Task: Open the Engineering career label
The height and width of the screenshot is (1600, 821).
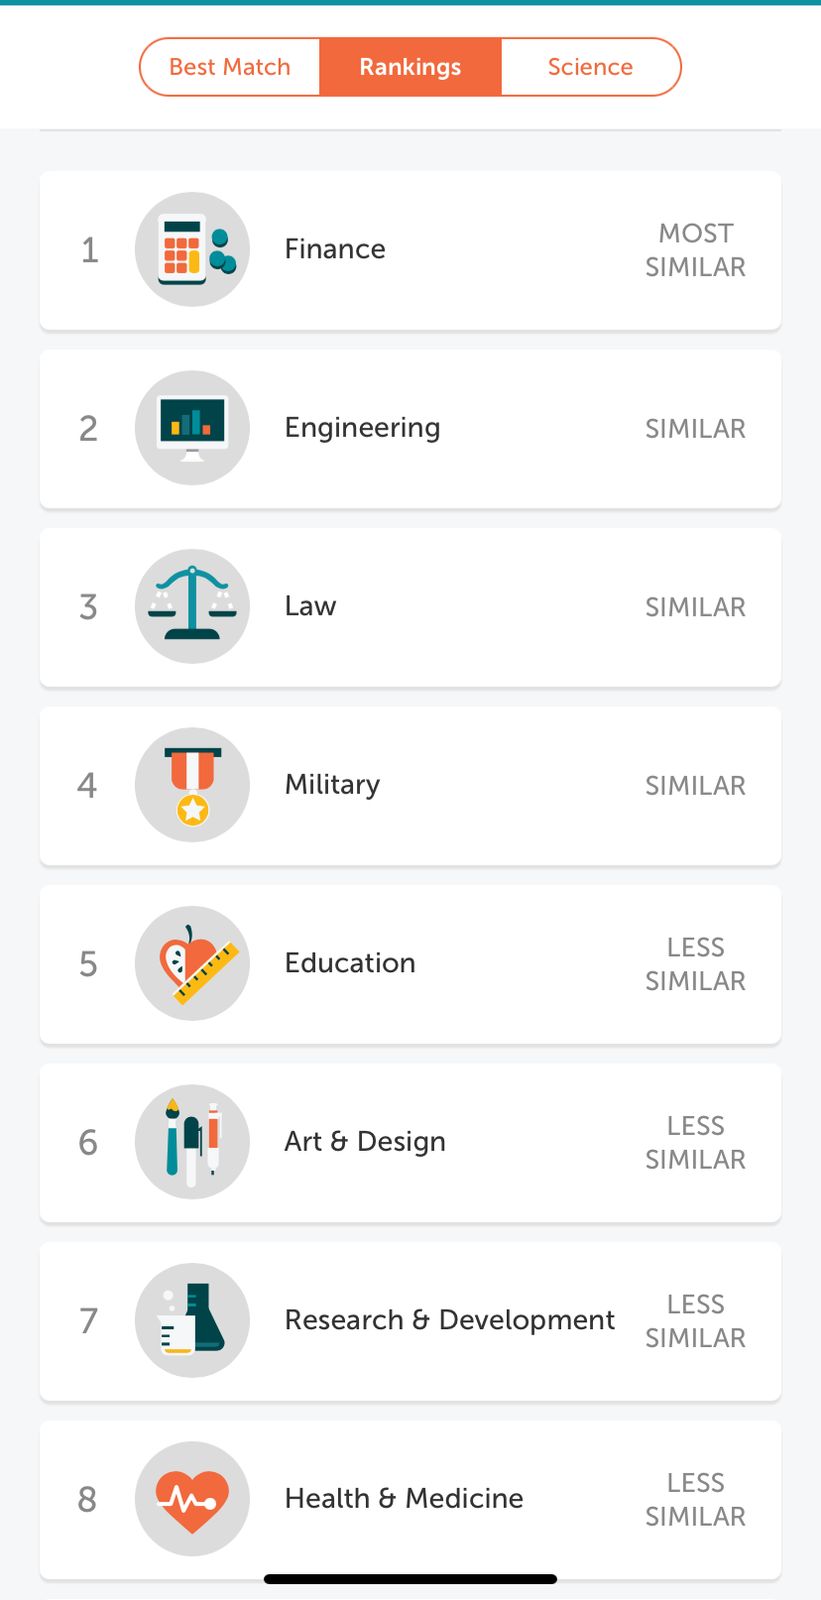Action: pyautogui.click(x=362, y=428)
